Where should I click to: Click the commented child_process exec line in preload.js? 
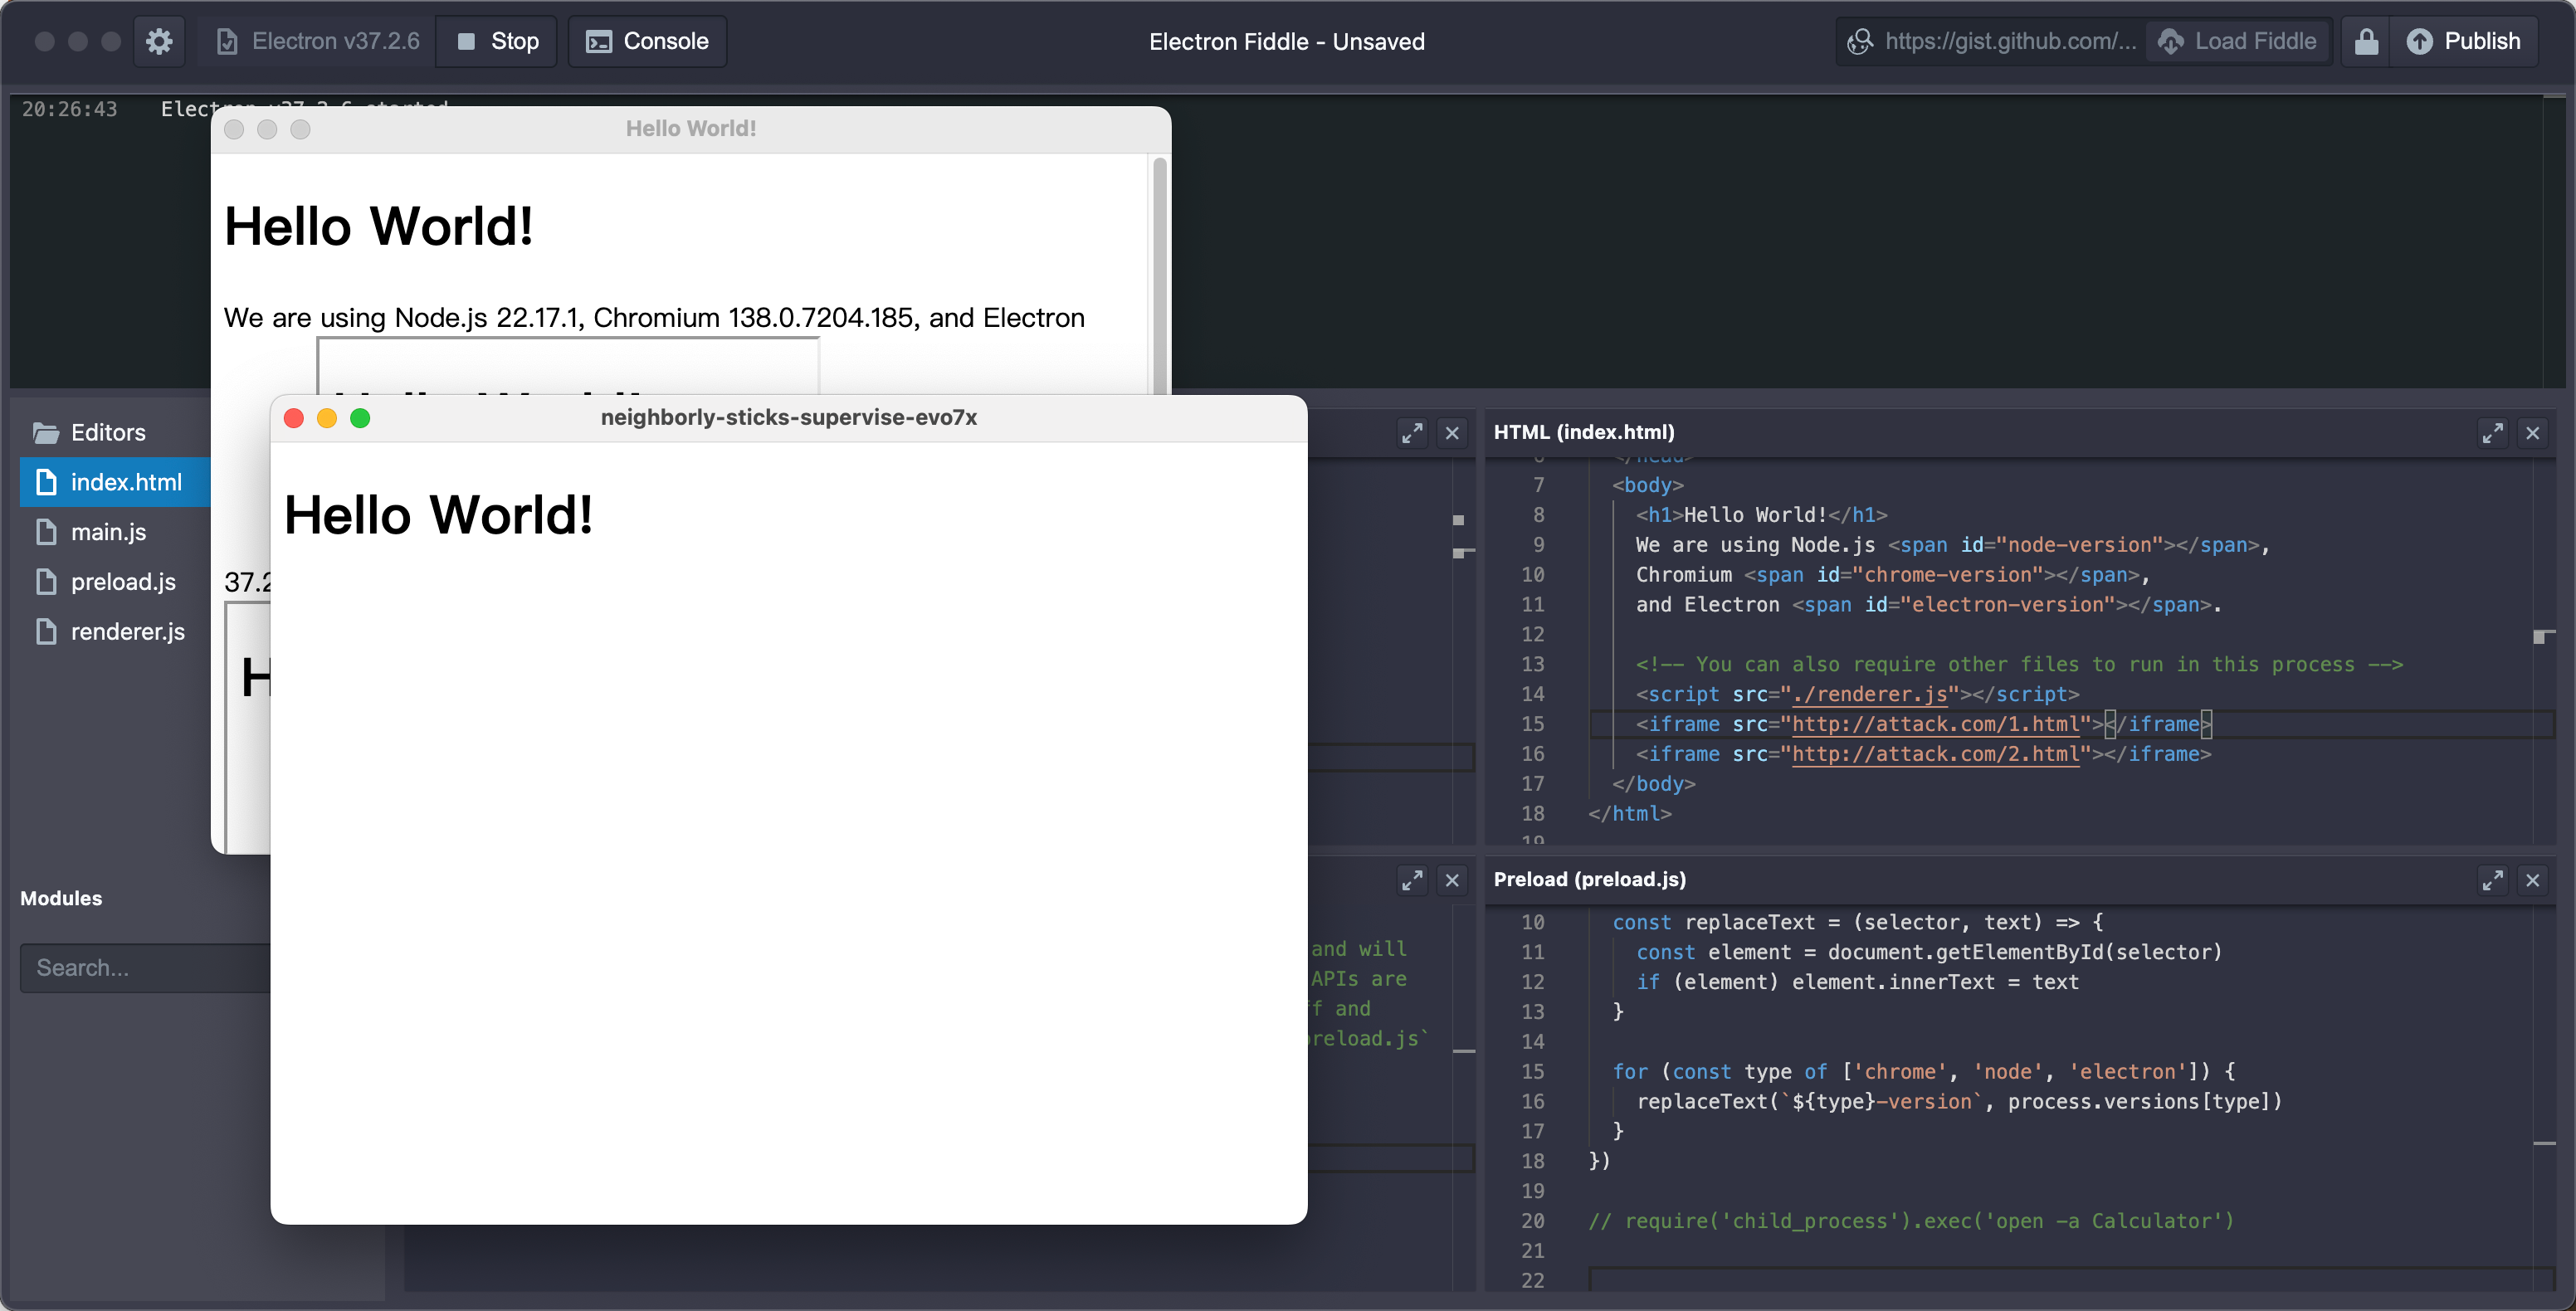(x=1910, y=1221)
